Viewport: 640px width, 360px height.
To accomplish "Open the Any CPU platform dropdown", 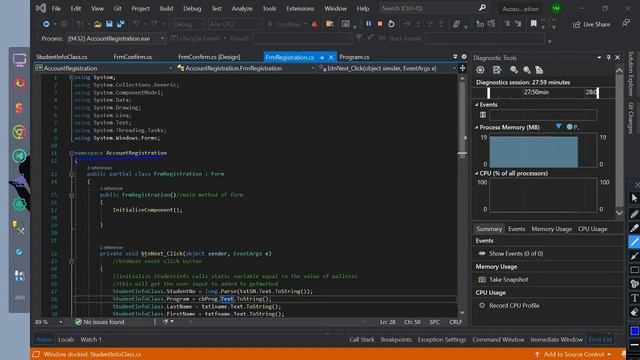I will click(235, 24).
